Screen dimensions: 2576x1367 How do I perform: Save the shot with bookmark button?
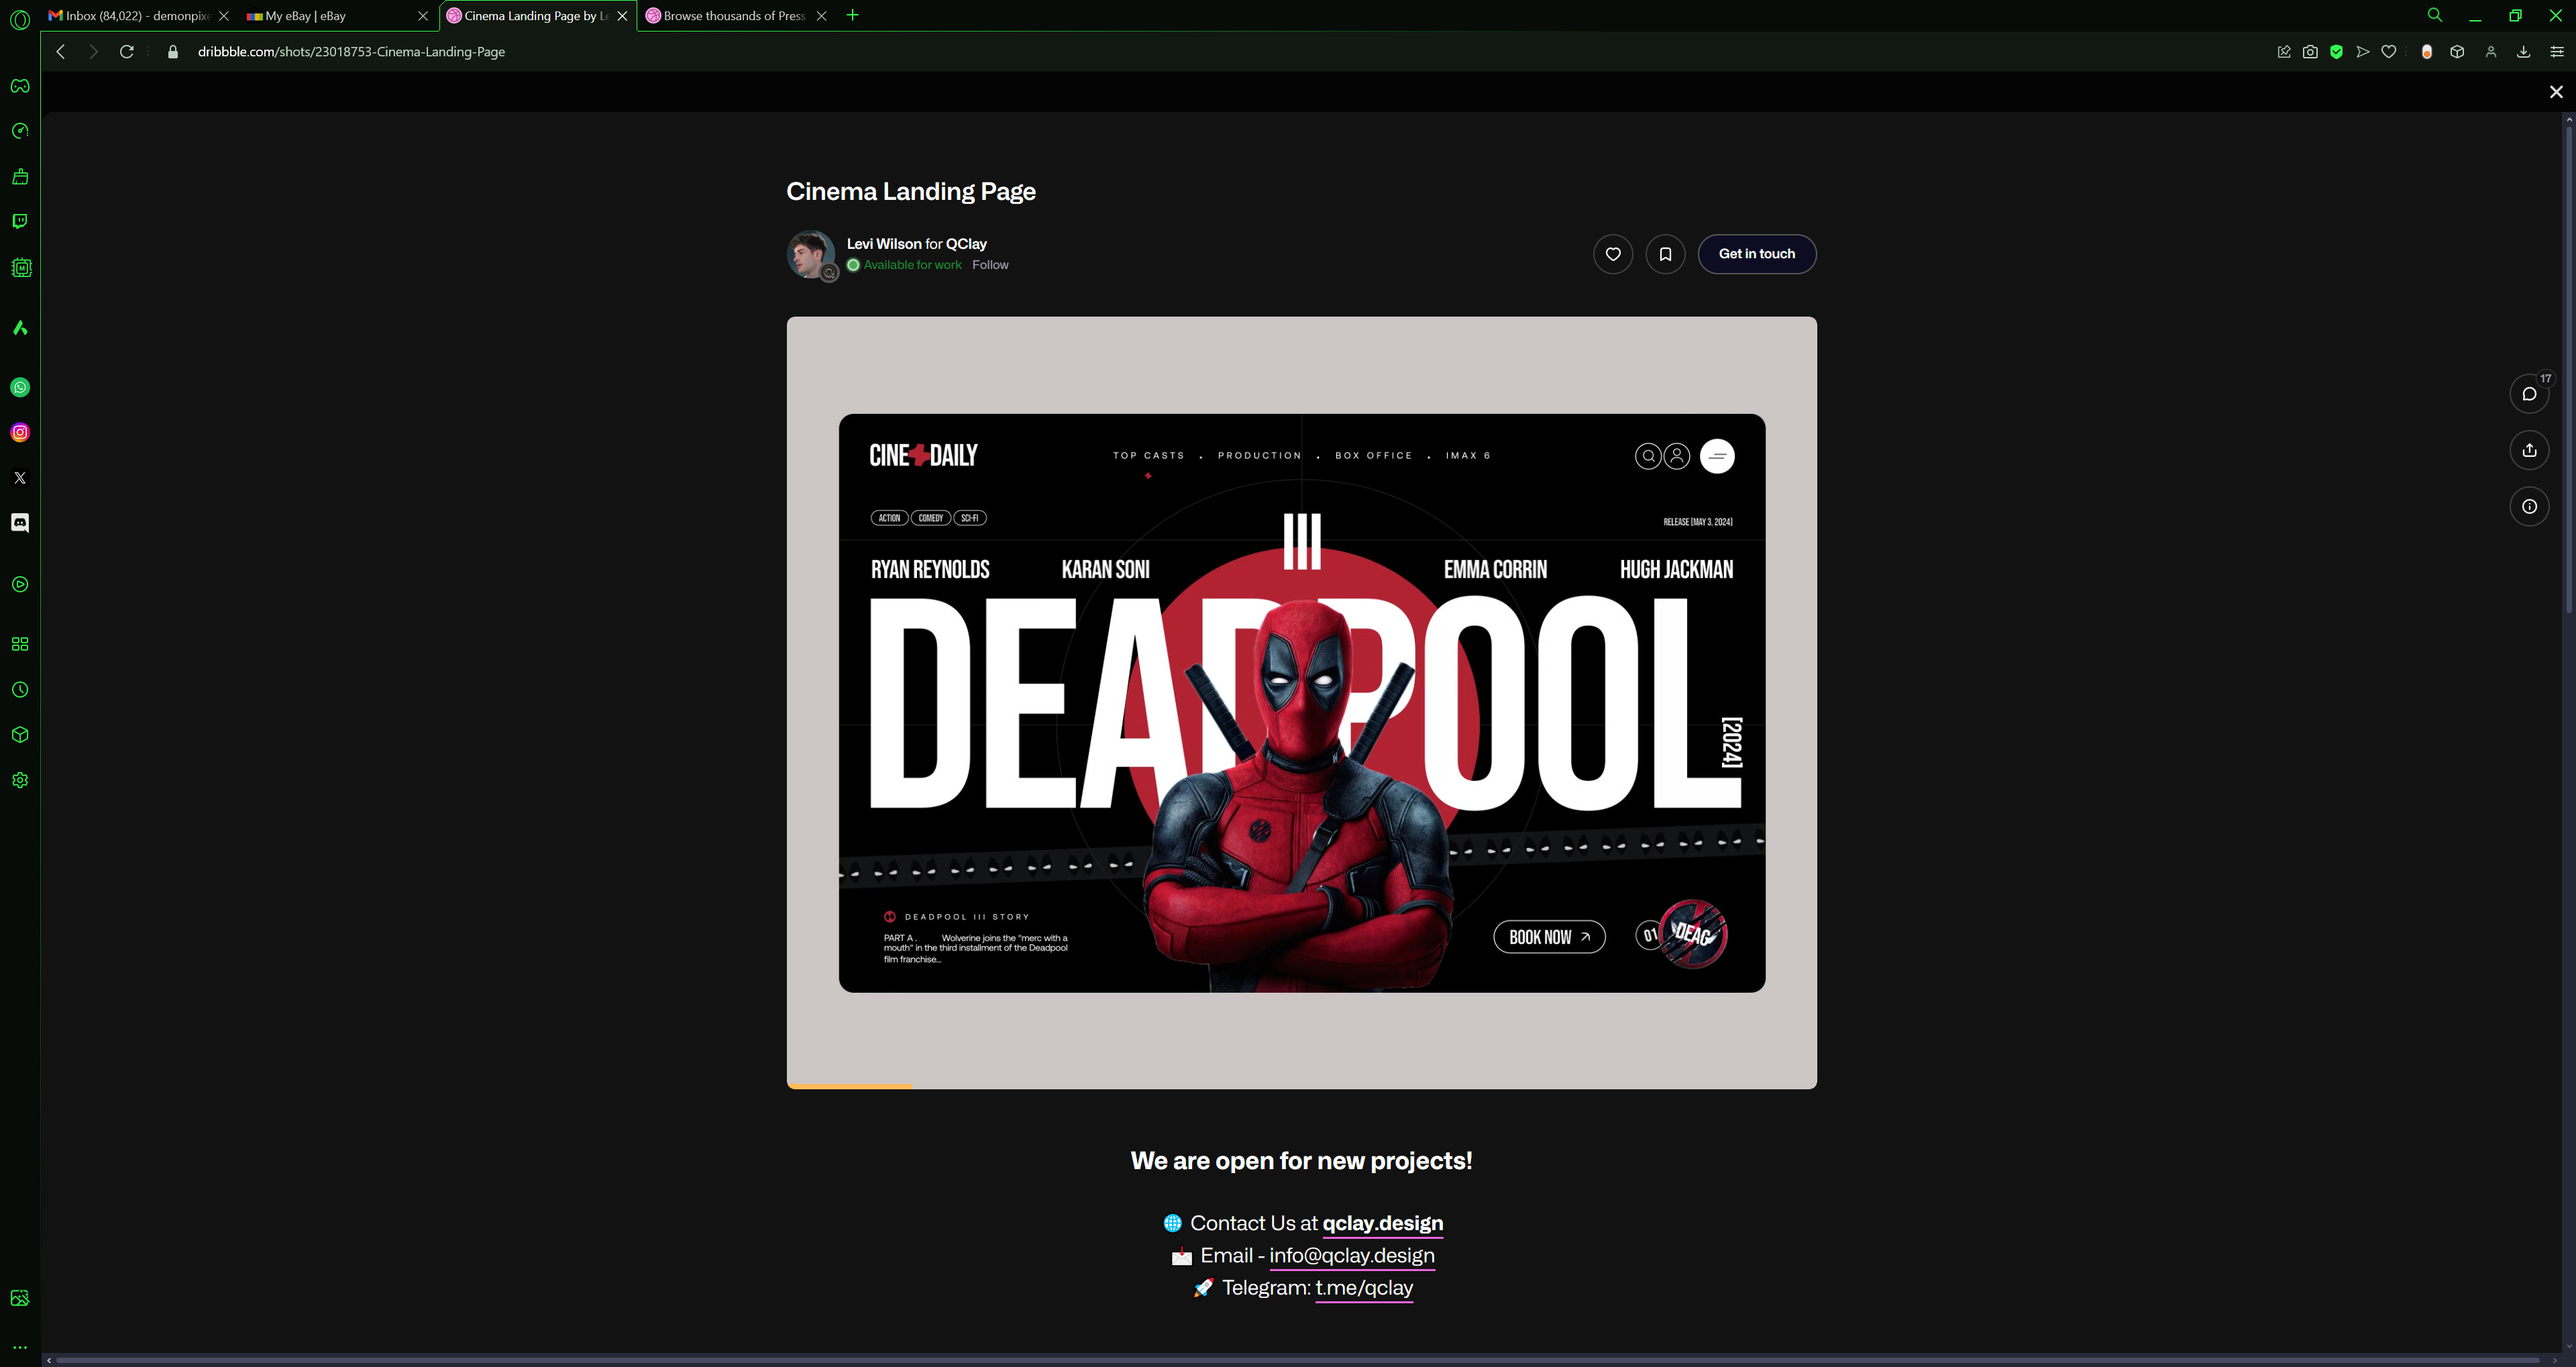(1665, 254)
